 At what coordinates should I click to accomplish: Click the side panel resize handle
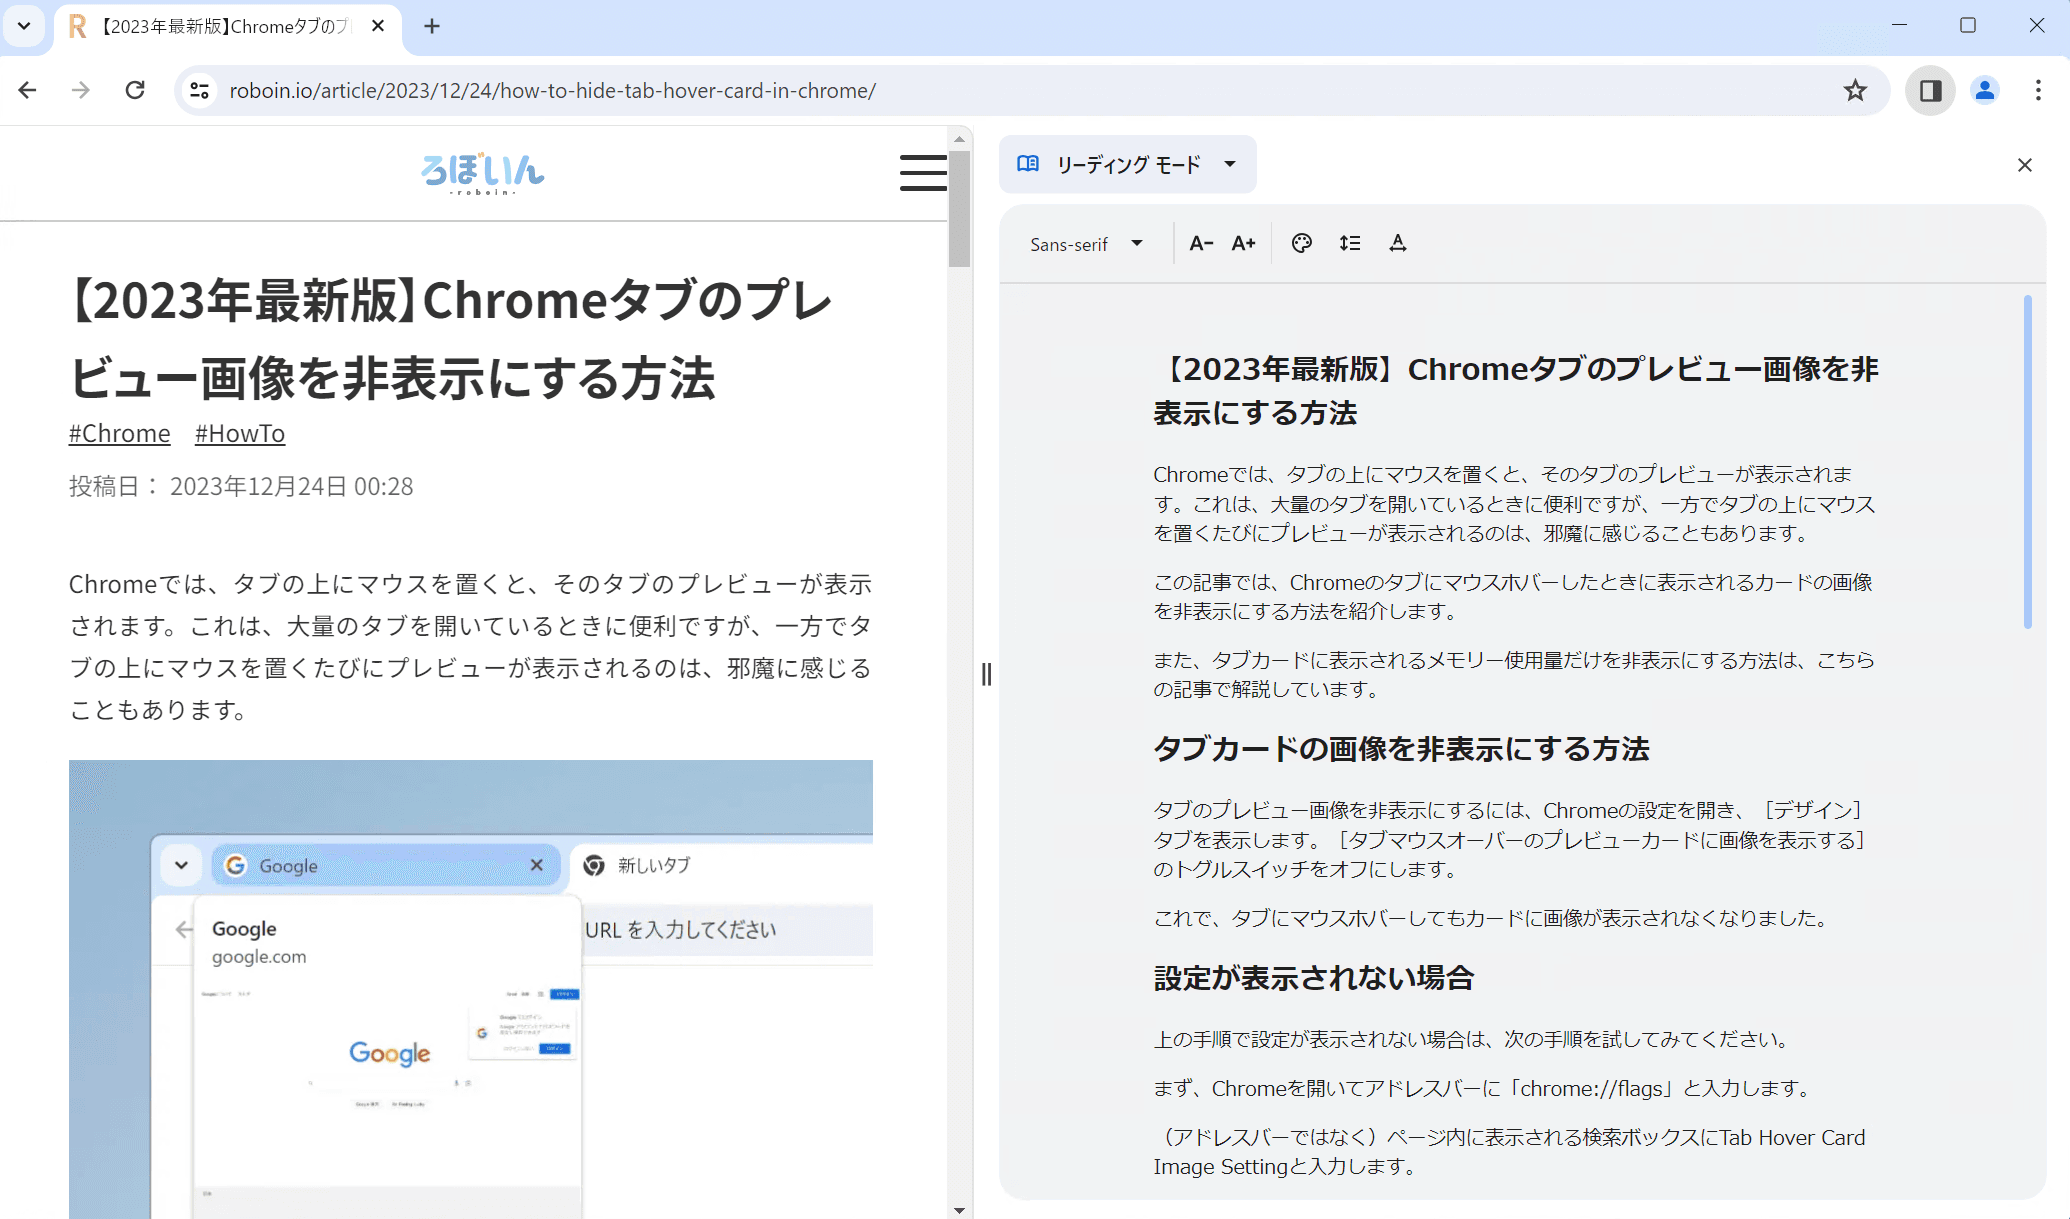point(986,674)
